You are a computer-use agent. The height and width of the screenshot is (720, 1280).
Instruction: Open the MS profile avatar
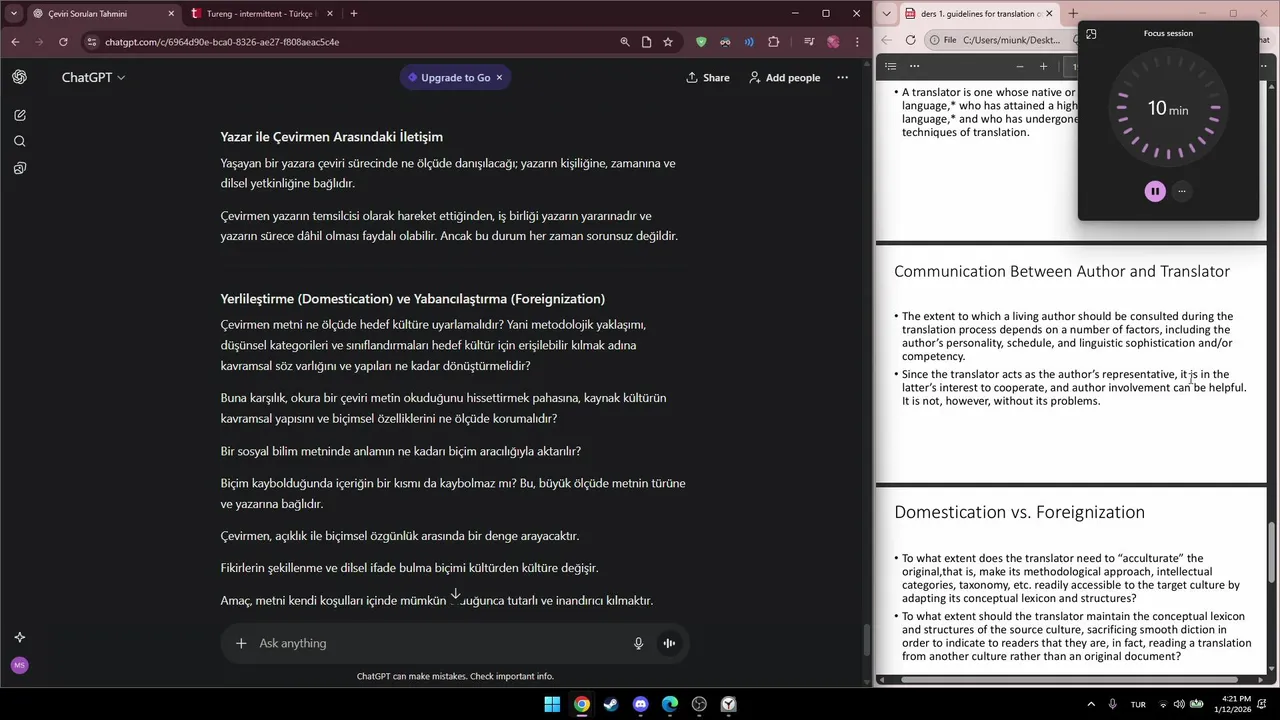tap(19, 665)
